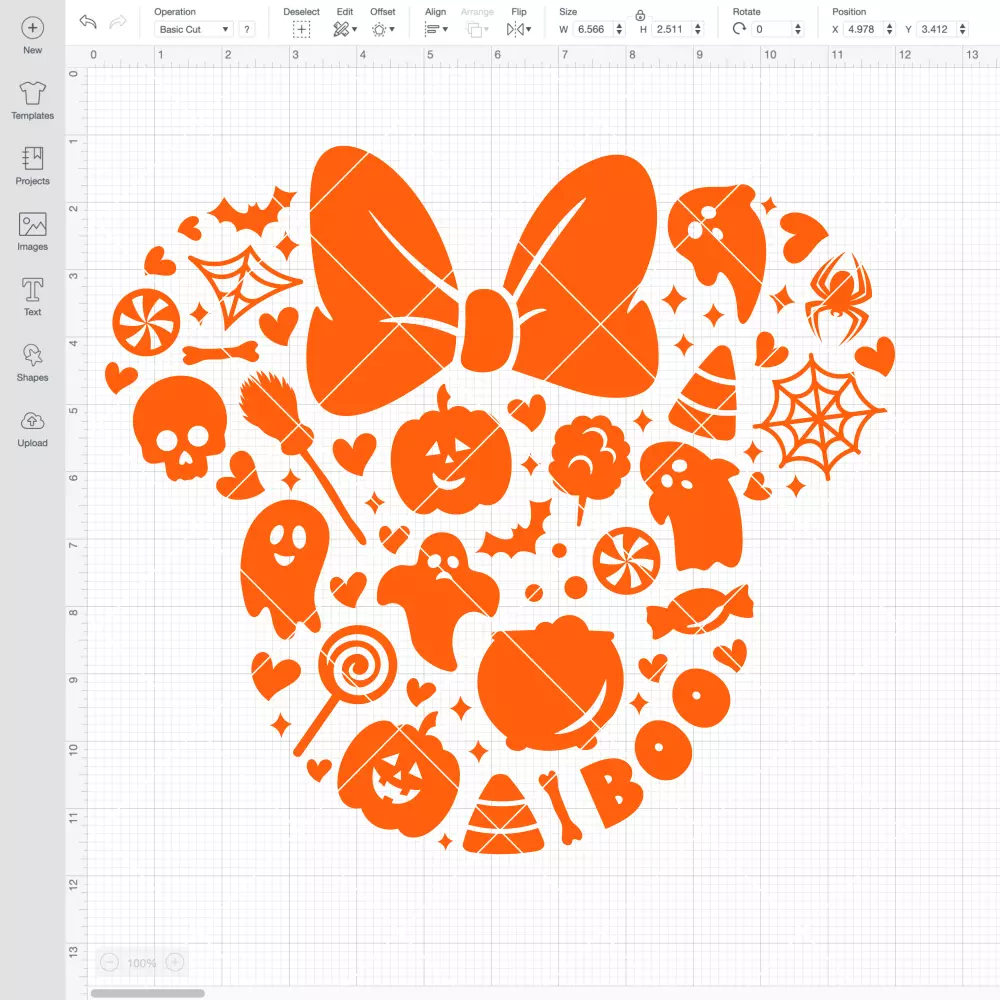Adjust the X position stepper

(889, 29)
